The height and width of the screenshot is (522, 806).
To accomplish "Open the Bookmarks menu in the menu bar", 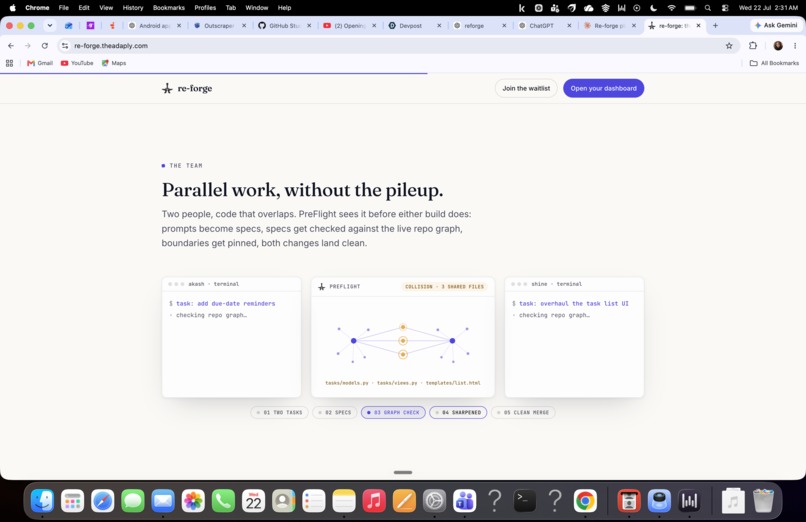I will tap(169, 8).
